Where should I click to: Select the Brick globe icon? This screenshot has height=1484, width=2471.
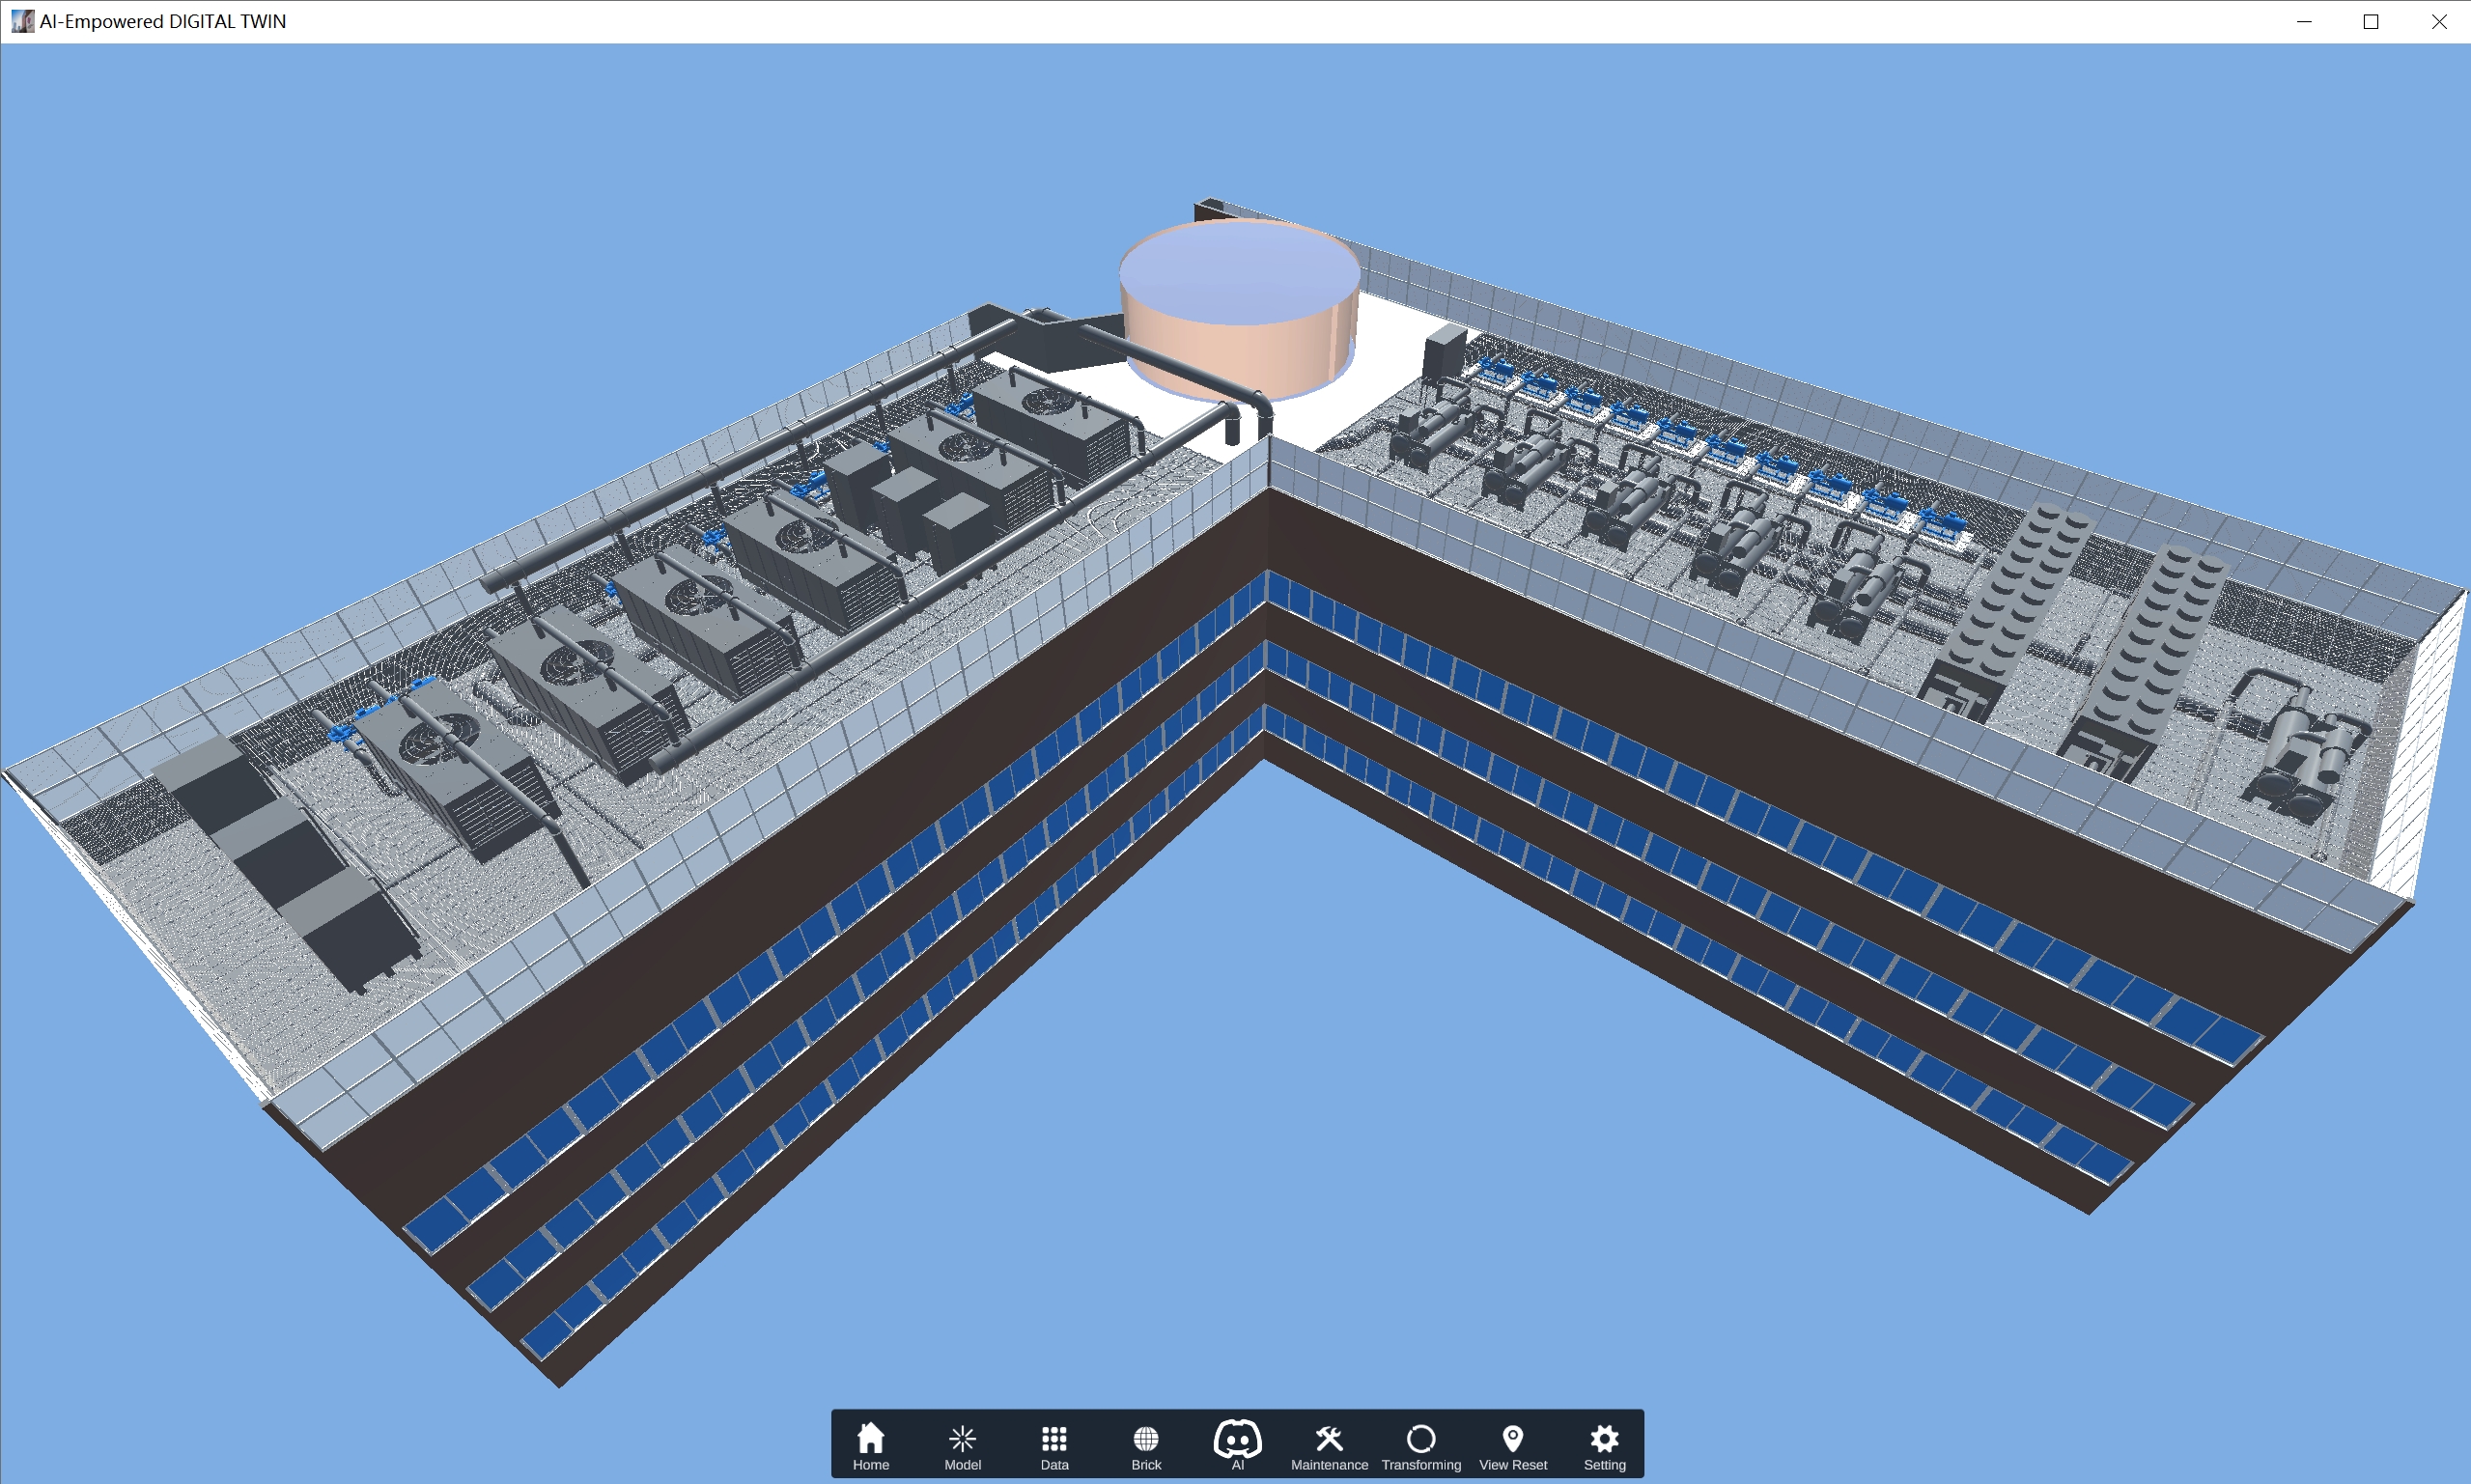(x=1146, y=1444)
